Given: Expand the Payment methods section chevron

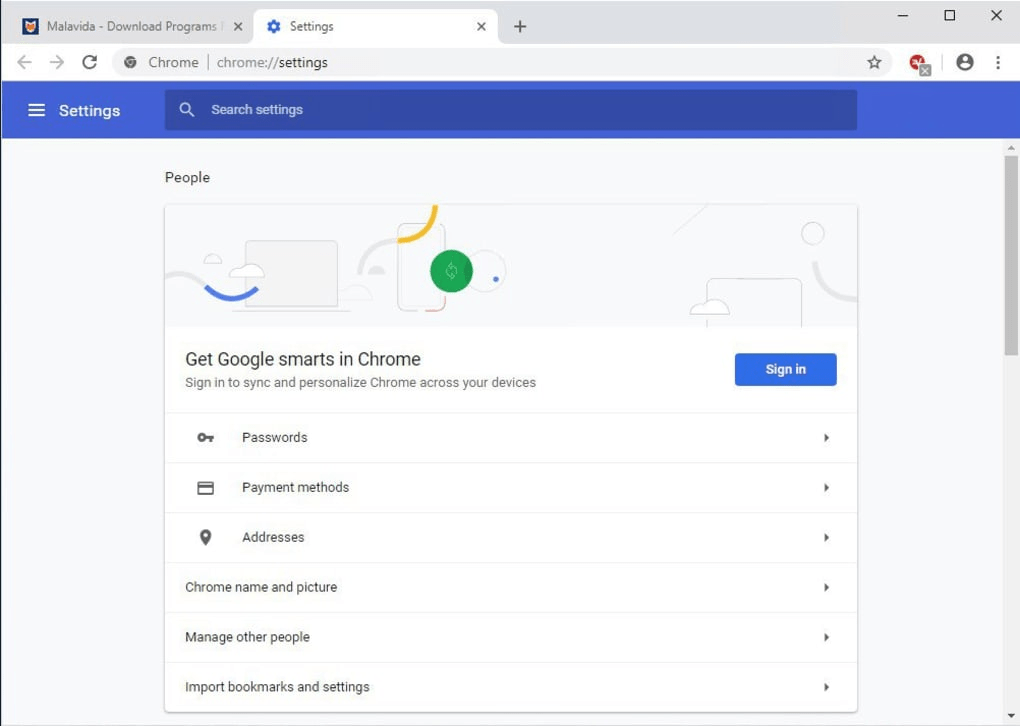Looking at the screenshot, I should click(827, 487).
